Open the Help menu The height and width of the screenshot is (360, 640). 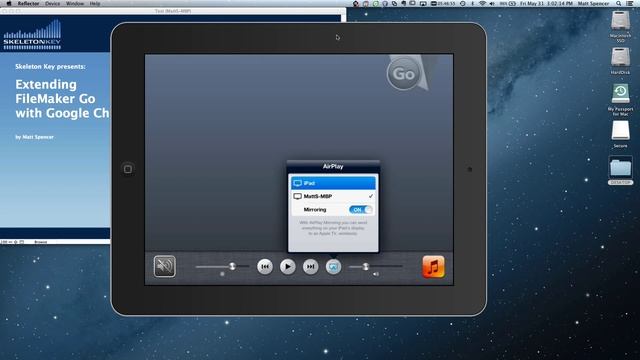(x=95, y=3)
